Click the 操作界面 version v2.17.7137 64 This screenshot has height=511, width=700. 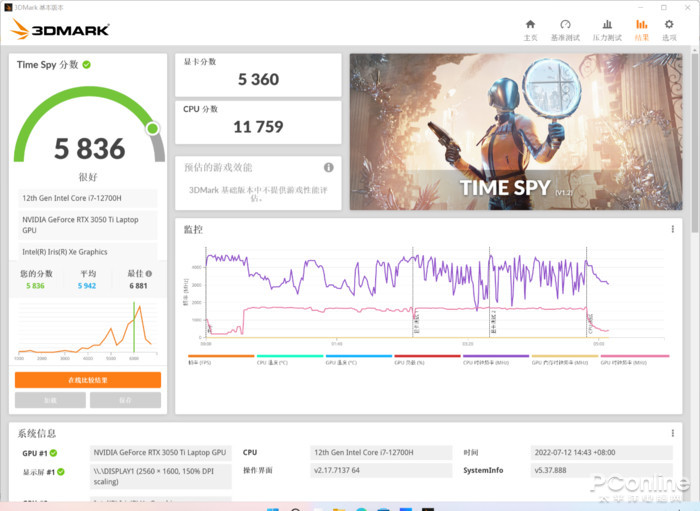tap(381, 470)
